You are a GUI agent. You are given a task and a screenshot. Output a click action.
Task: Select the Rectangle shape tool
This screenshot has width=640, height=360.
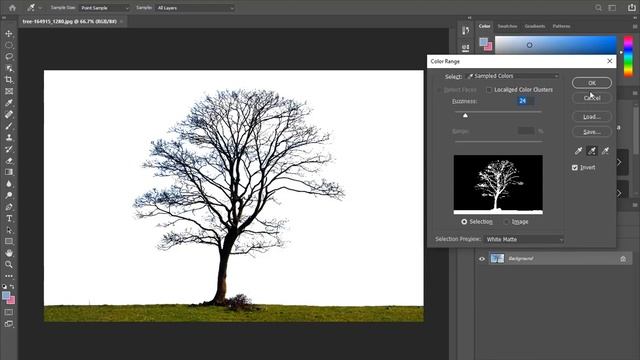pyautogui.click(x=9, y=241)
